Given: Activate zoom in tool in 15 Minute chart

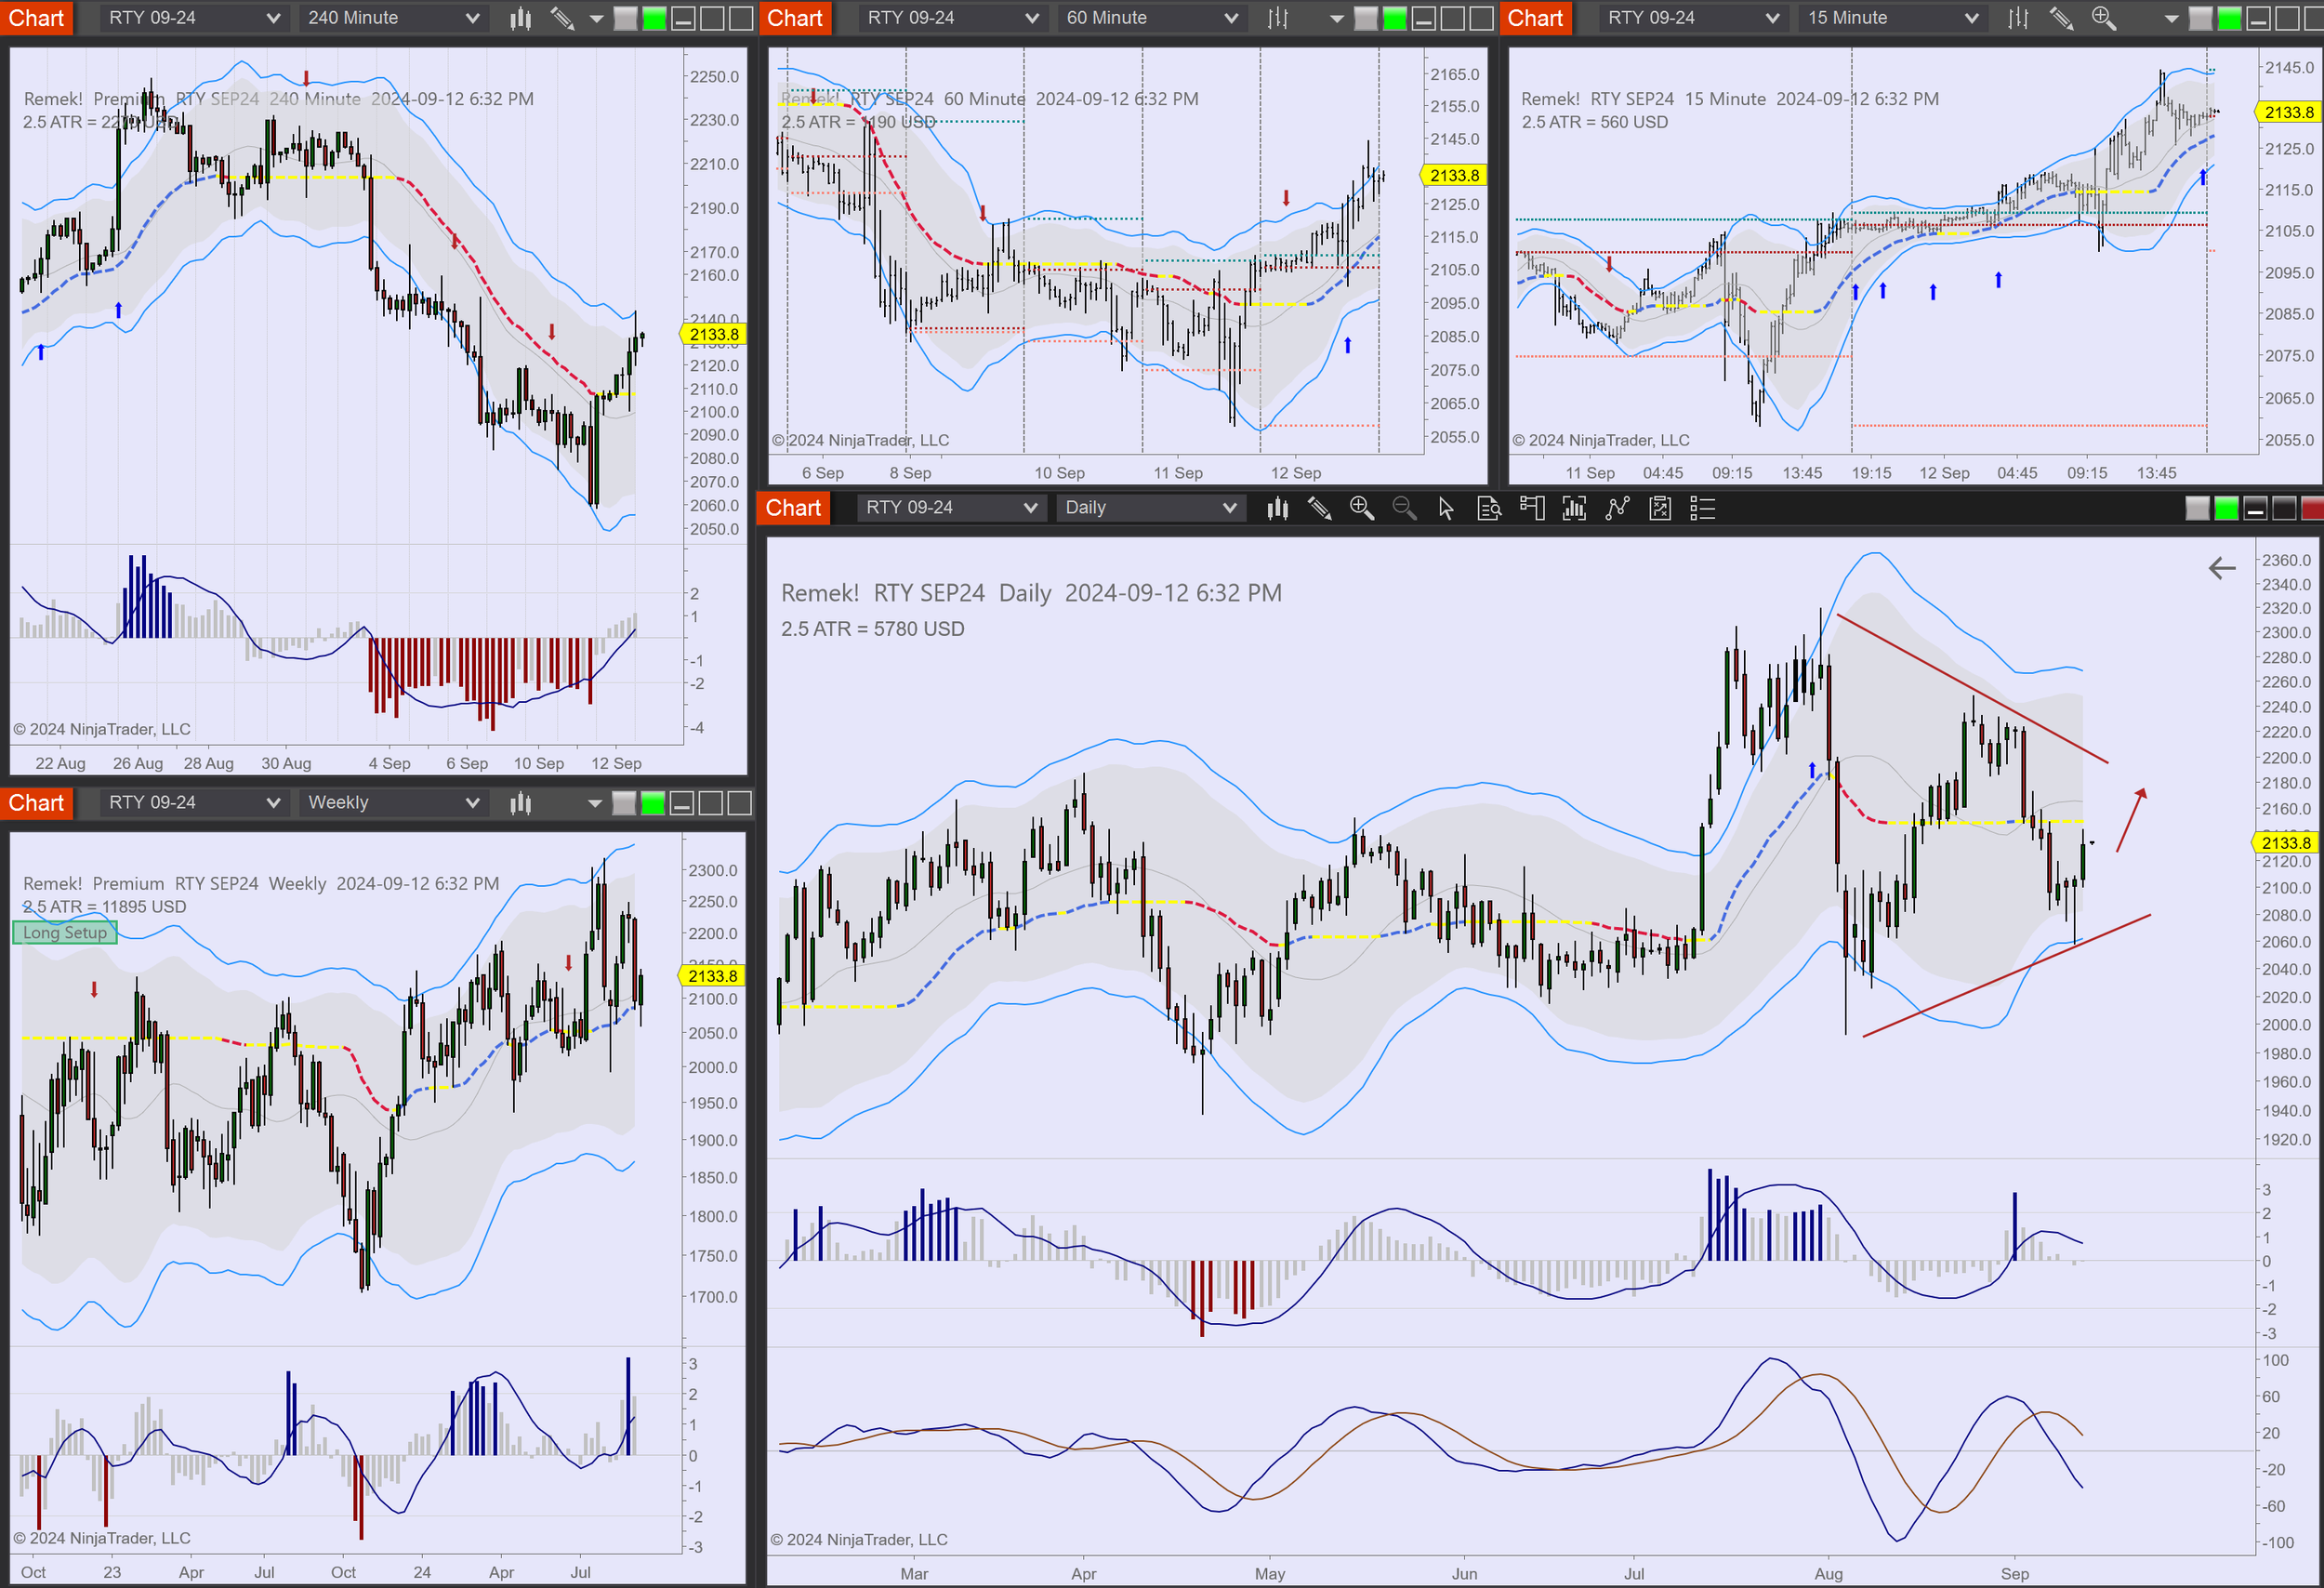Looking at the screenshot, I should [2103, 18].
